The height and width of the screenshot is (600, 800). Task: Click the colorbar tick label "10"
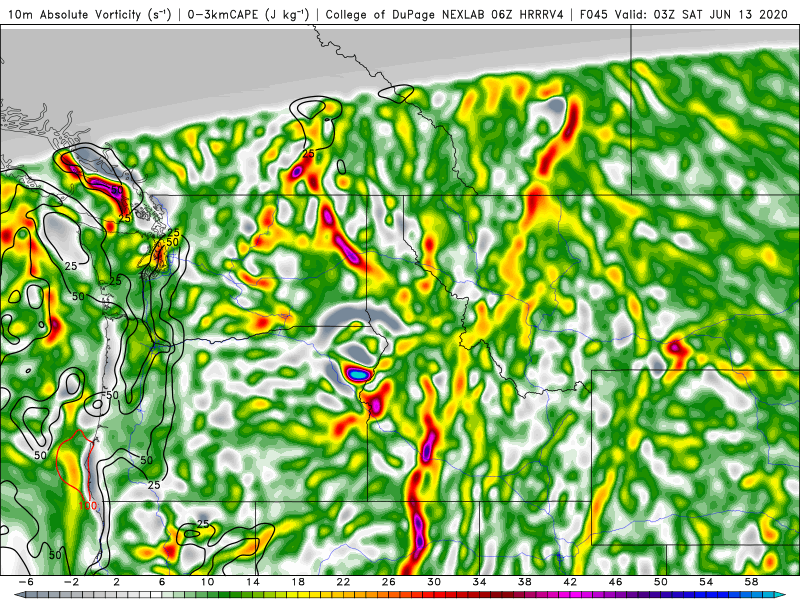pos(207,582)
